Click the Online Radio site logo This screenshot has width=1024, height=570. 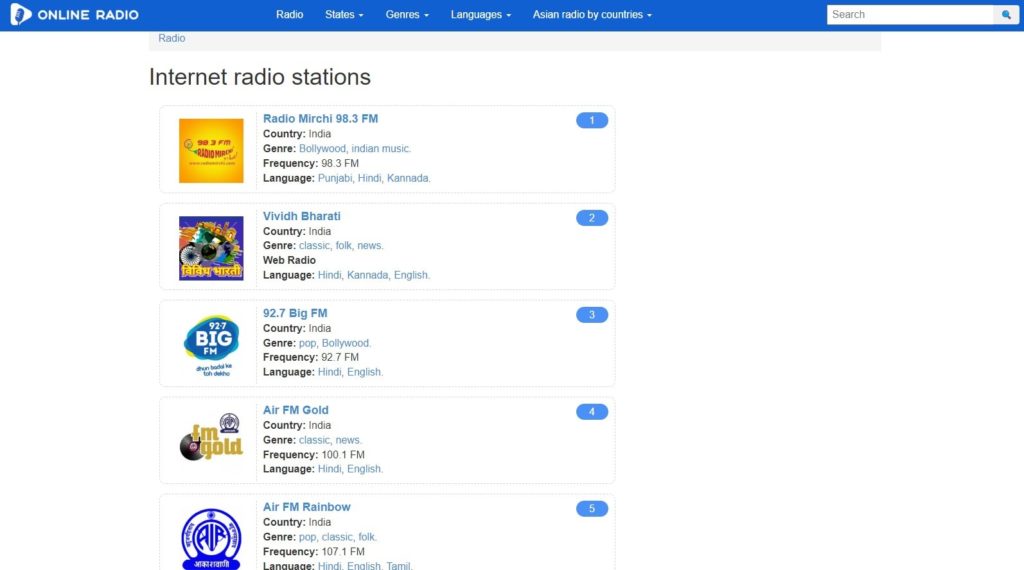point(74,15)
